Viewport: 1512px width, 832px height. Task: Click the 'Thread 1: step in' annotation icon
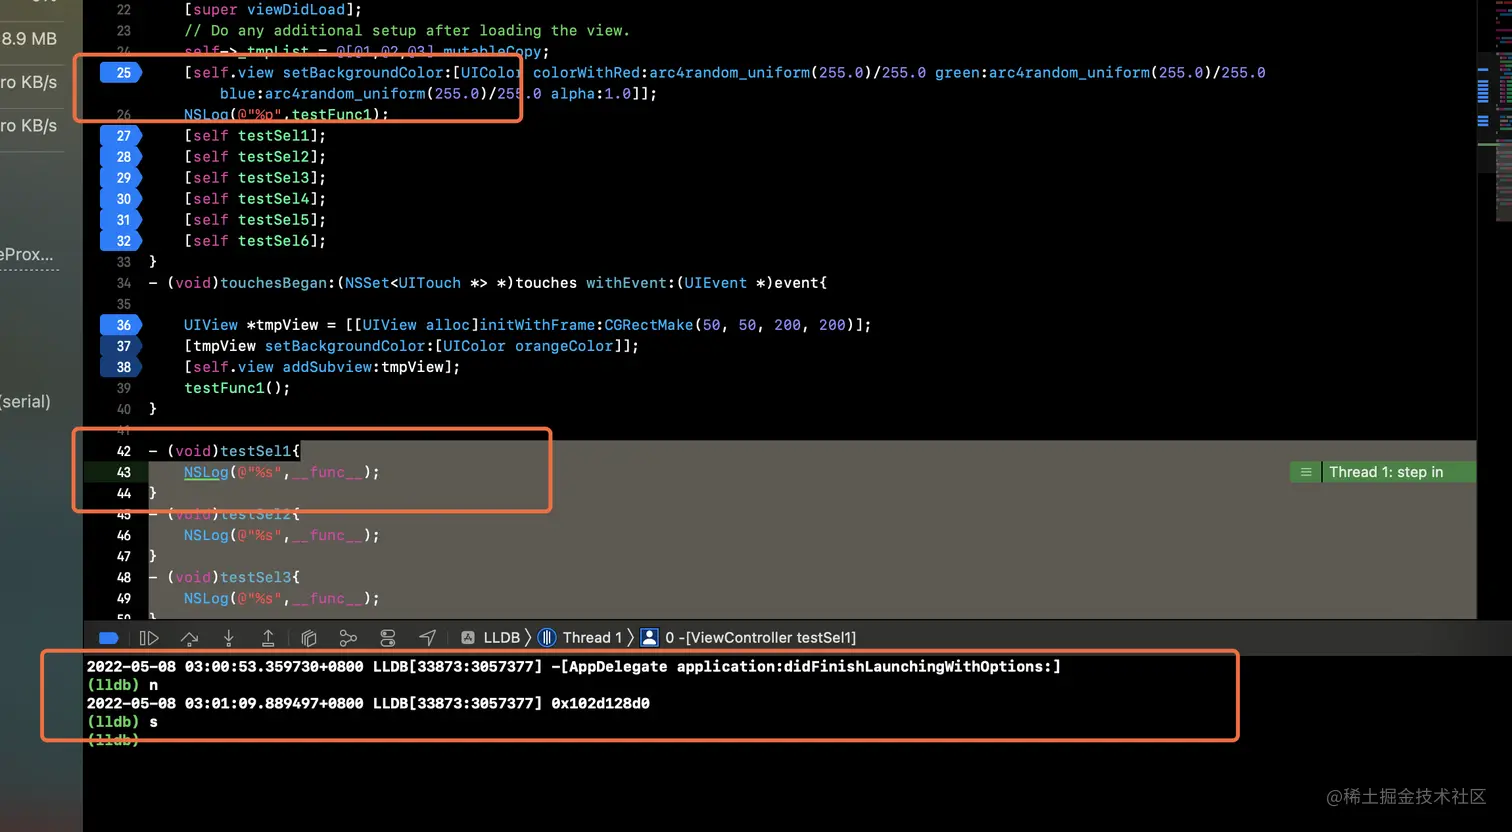[x=1305, y=472]
